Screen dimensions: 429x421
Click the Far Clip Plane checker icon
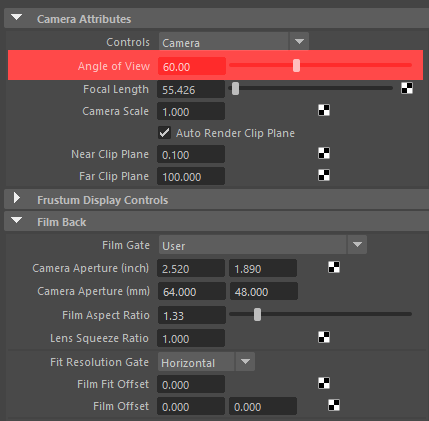coord(324,175)
